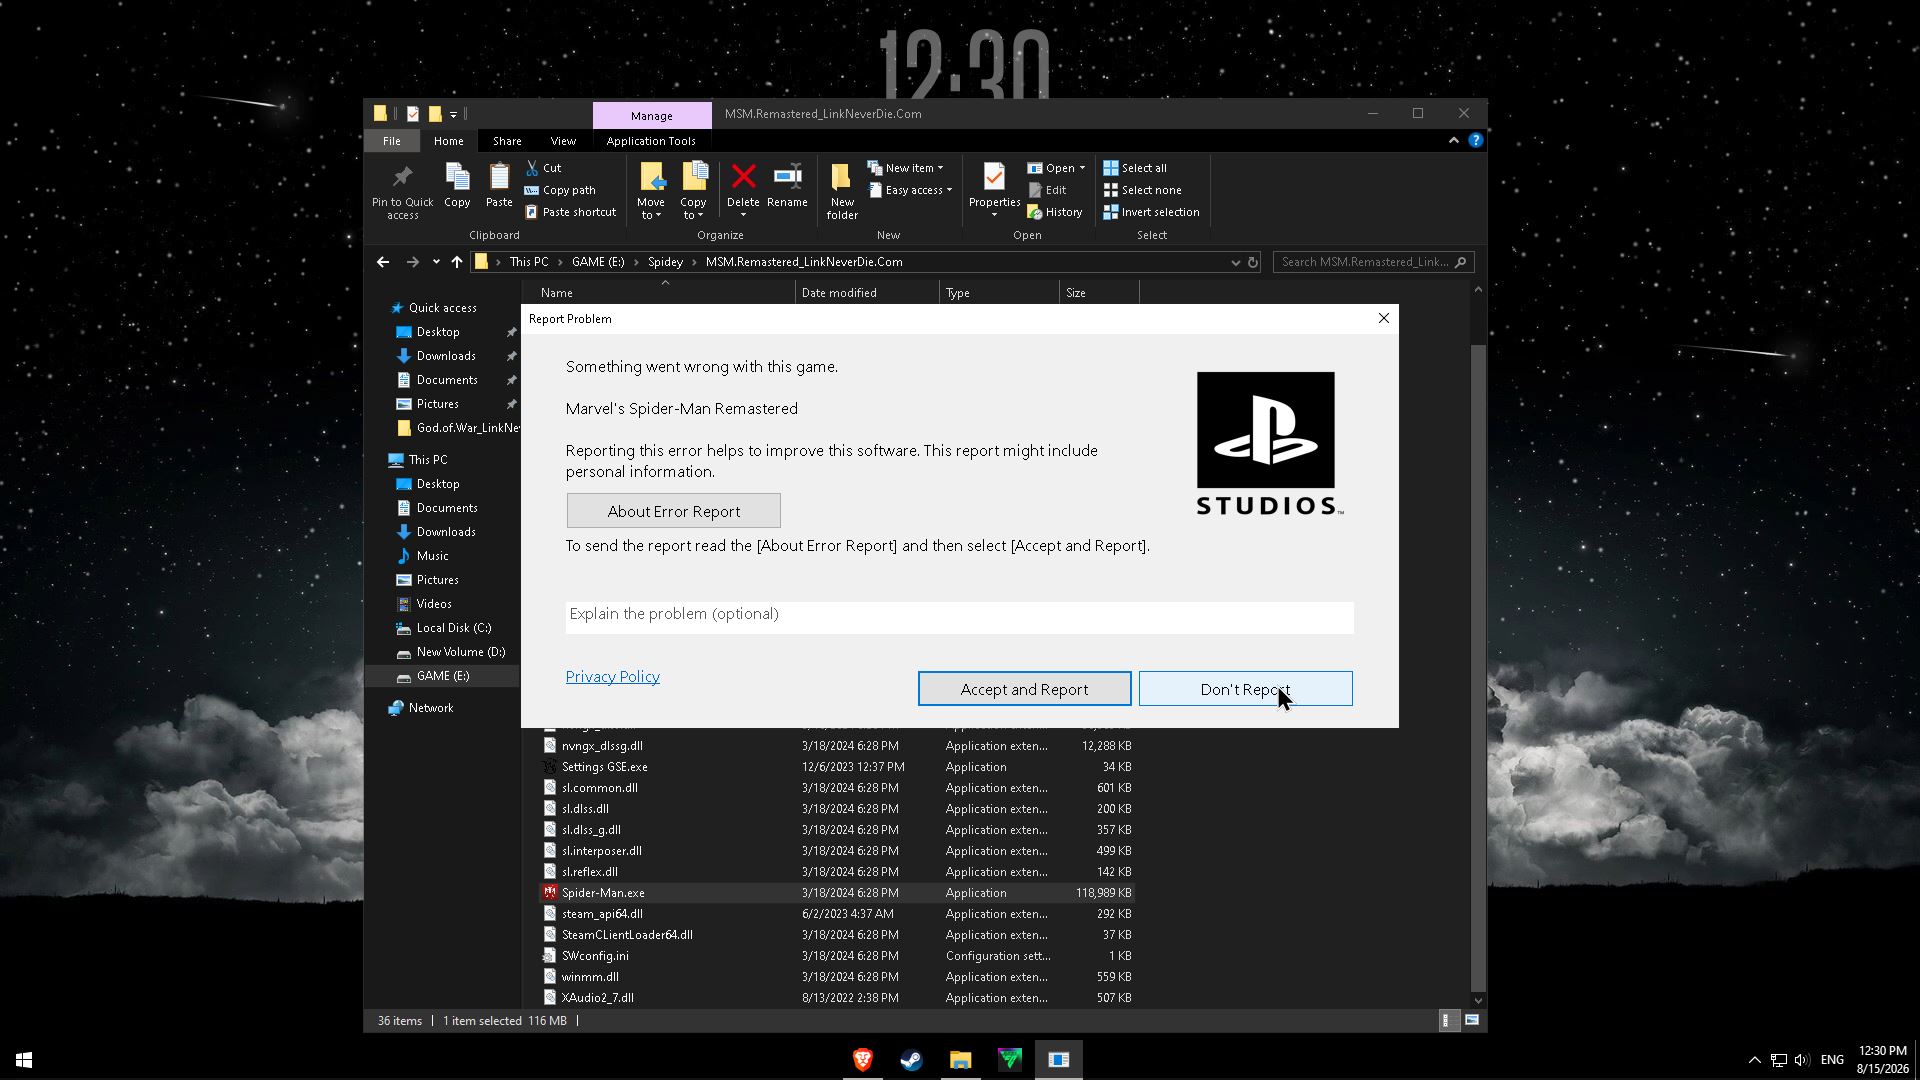Select New Volume (D:) in sidebar
This screenshot has width=1920, height=1080.
click(x=461, y=652)
